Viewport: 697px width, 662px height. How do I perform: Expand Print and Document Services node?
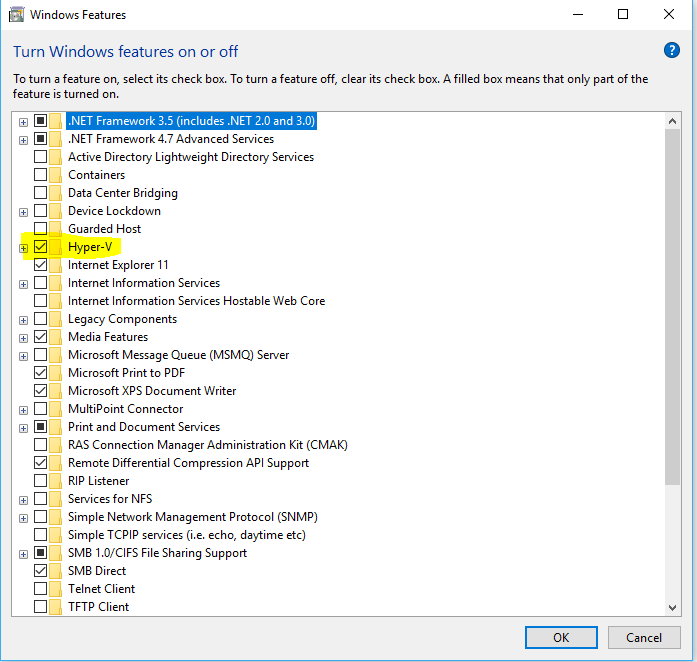pyautogui.click(x=24, y=429)
